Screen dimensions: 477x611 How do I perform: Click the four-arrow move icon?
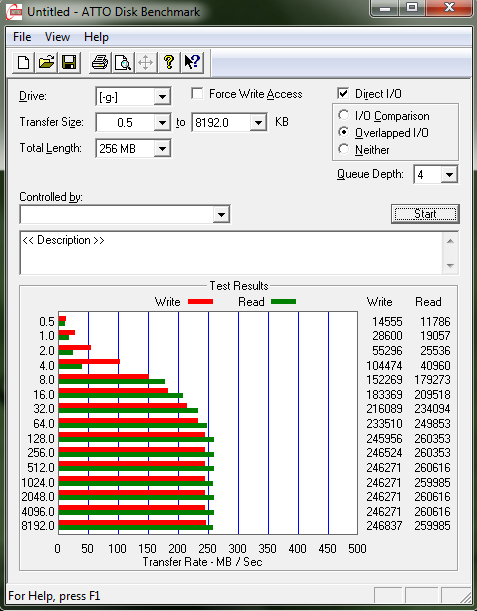[146, 62]
